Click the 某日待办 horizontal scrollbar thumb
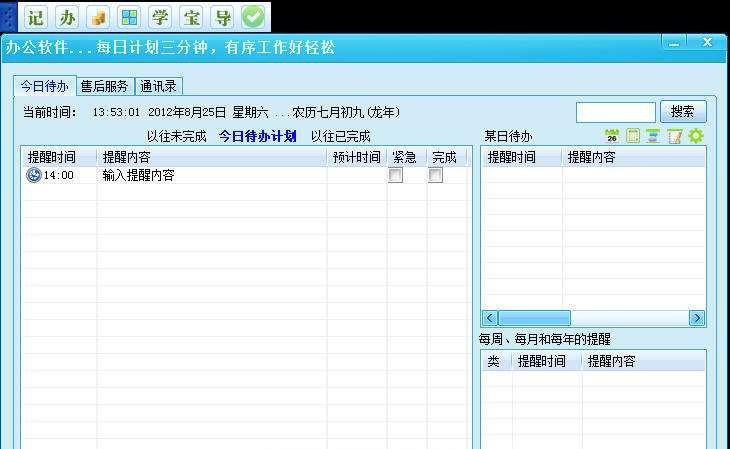 534,318
